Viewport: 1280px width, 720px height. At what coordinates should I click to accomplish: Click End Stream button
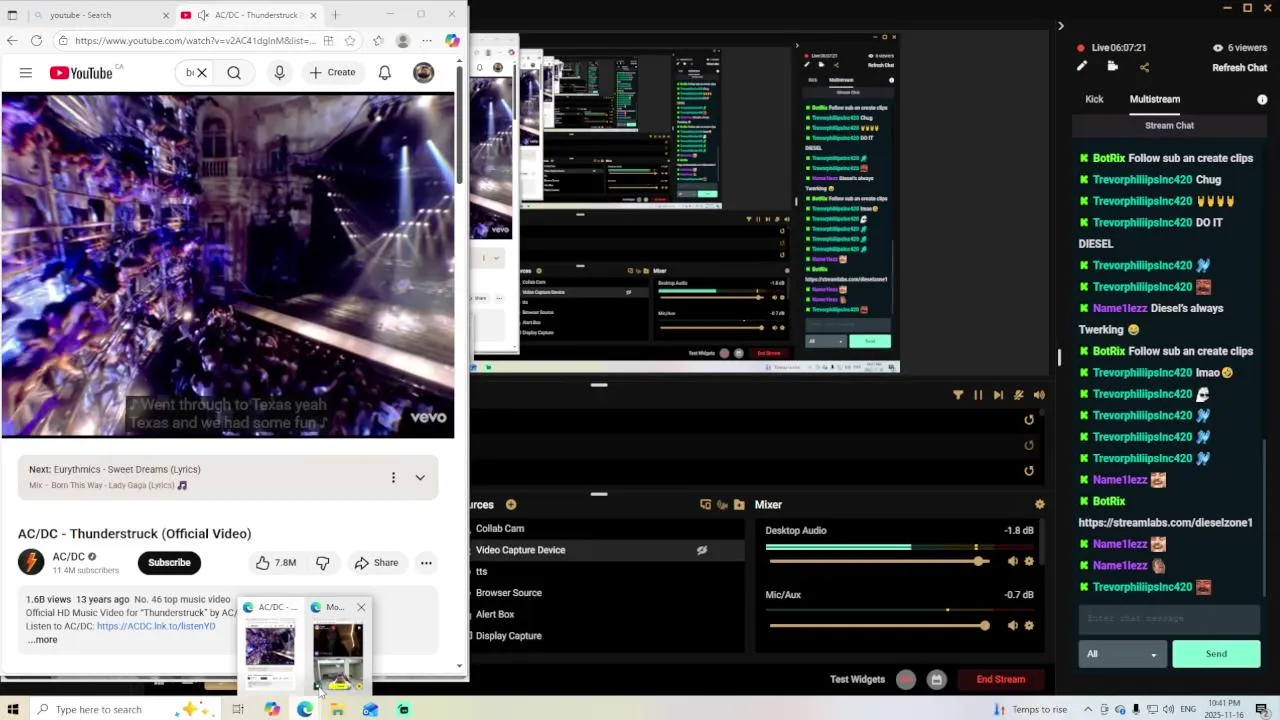click(1000, 680)
